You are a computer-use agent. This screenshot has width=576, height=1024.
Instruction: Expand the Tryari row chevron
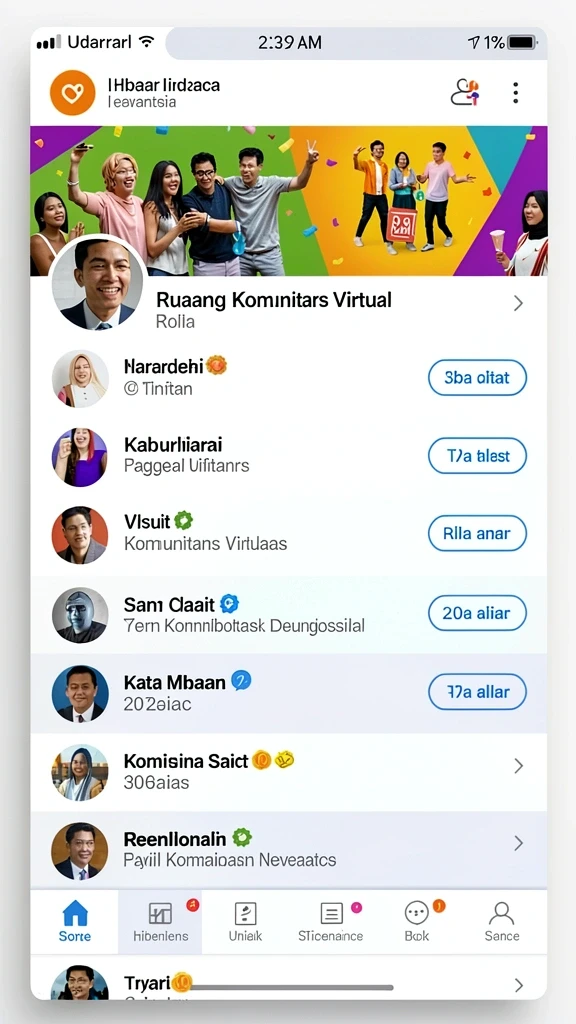pyautogui.click(x=519, y=985)
